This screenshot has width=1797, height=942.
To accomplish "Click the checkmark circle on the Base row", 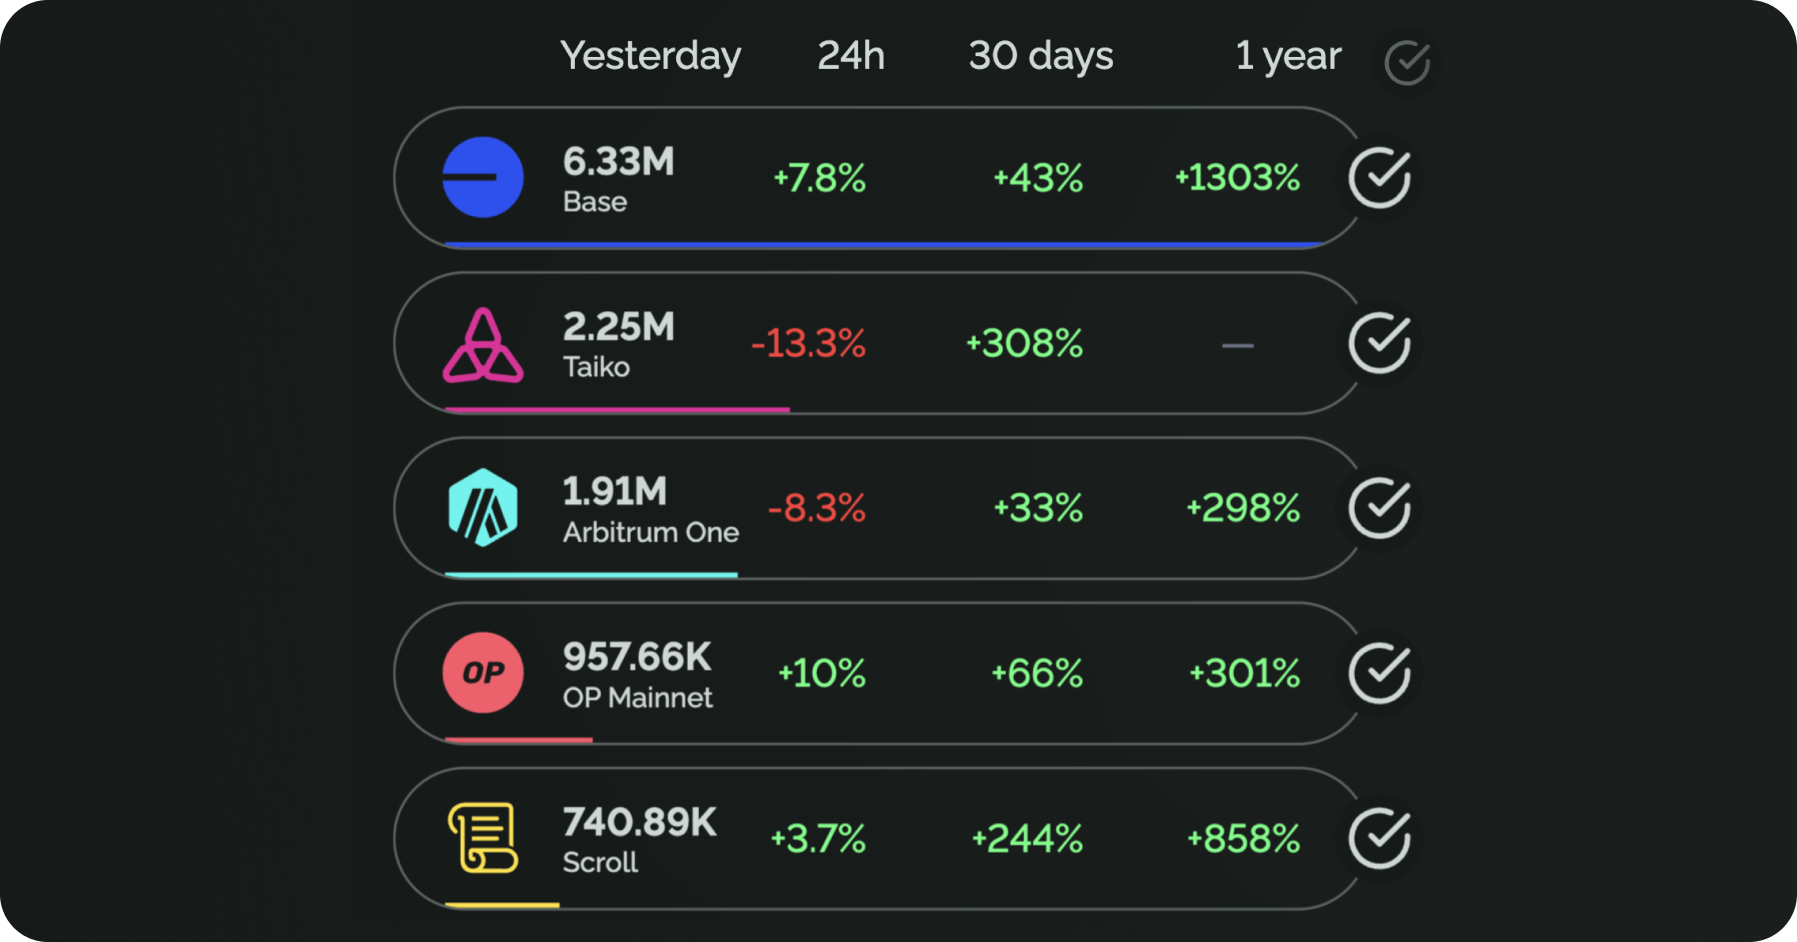I will click(1379, 177).
